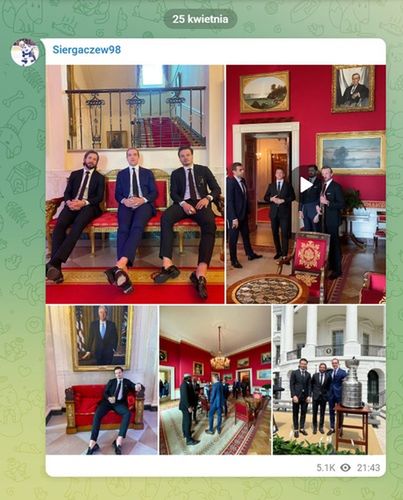Click the 5.1K view count
The width and height of the screenshot is (403, 500).
click(326, 468)
